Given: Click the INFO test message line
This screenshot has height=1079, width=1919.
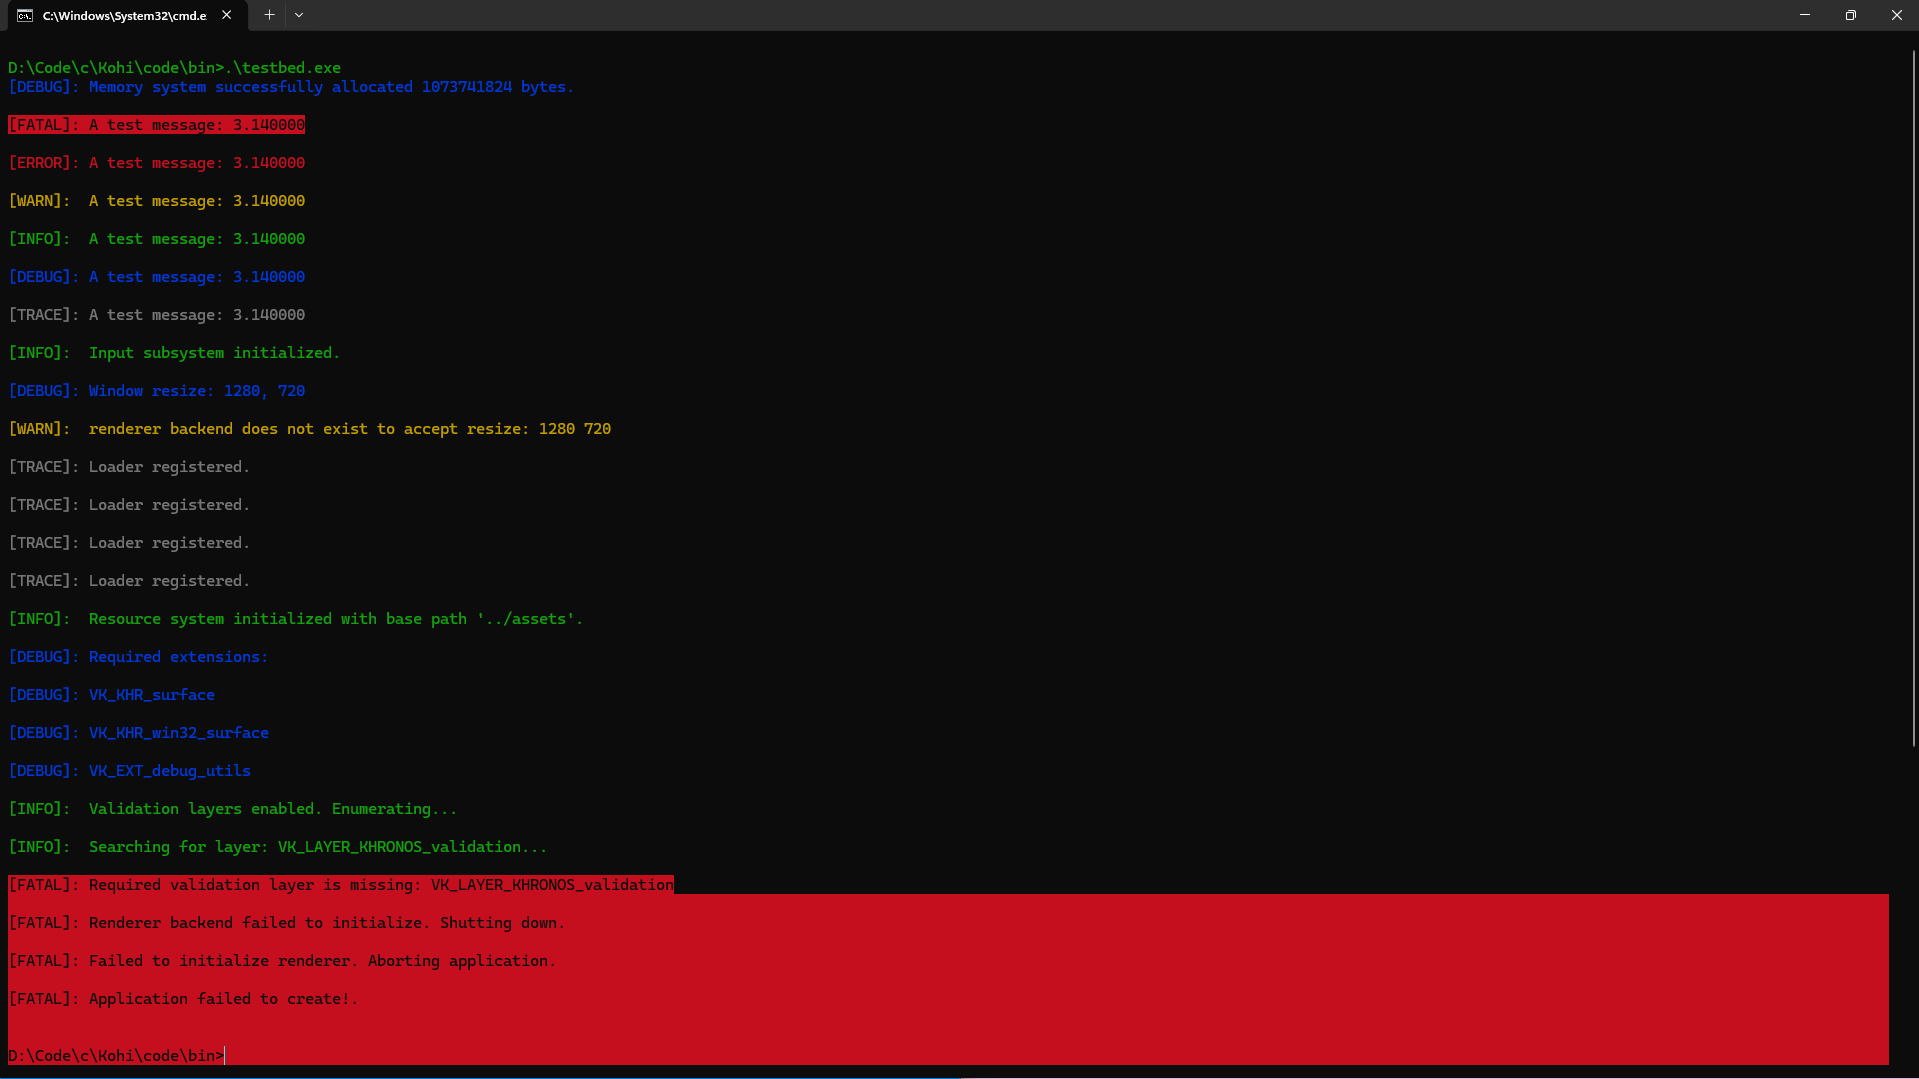Looking at the screenshot, I should [157, 239].
